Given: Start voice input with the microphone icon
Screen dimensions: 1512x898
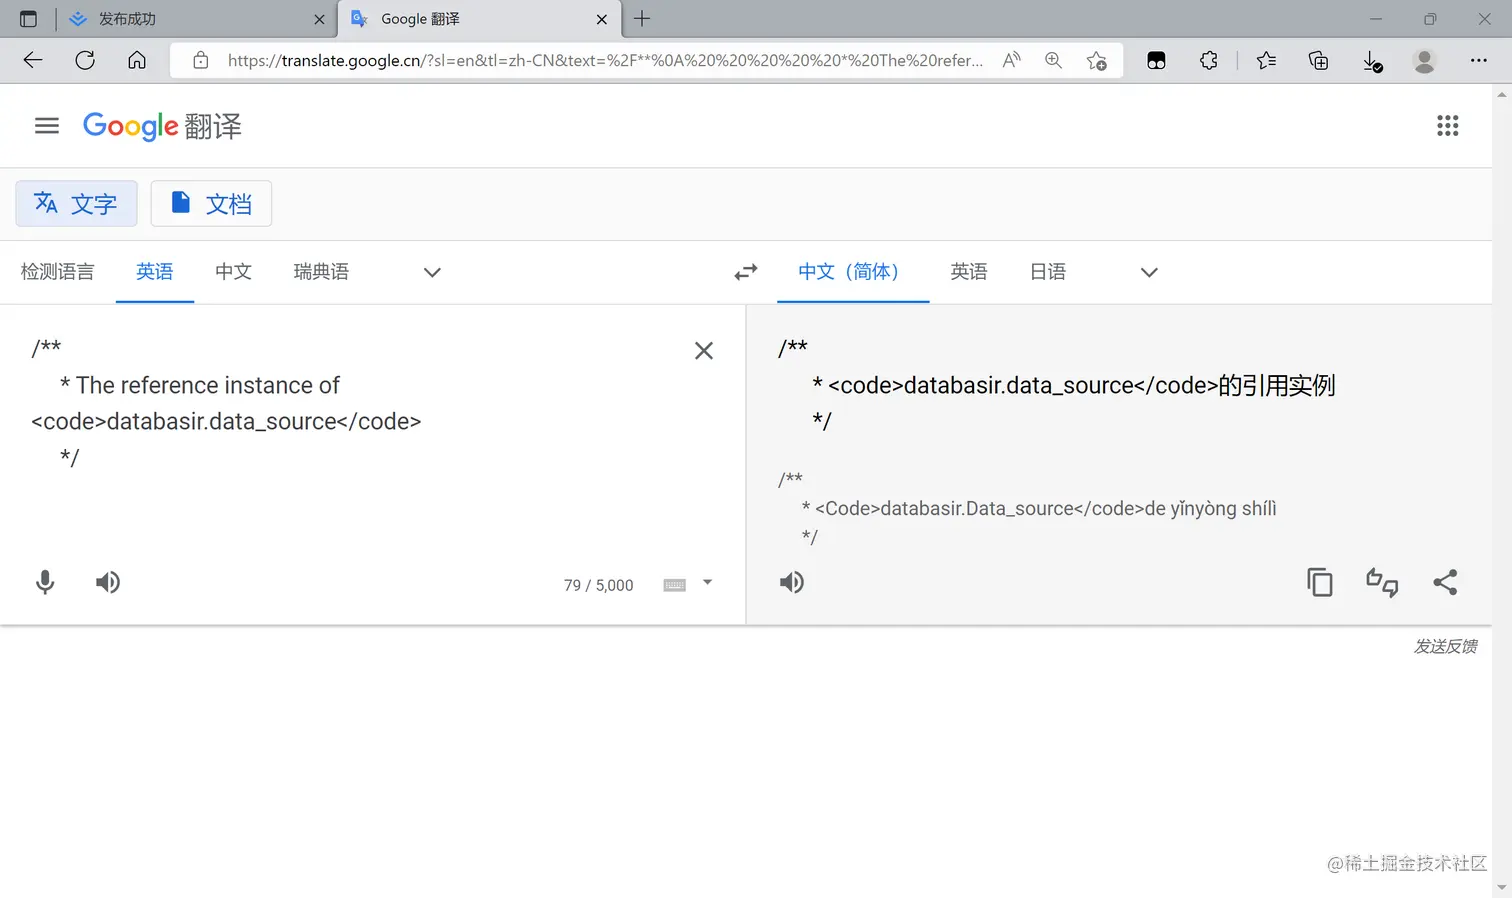Looking at the screenshot, I should click(x=45, y=582).
